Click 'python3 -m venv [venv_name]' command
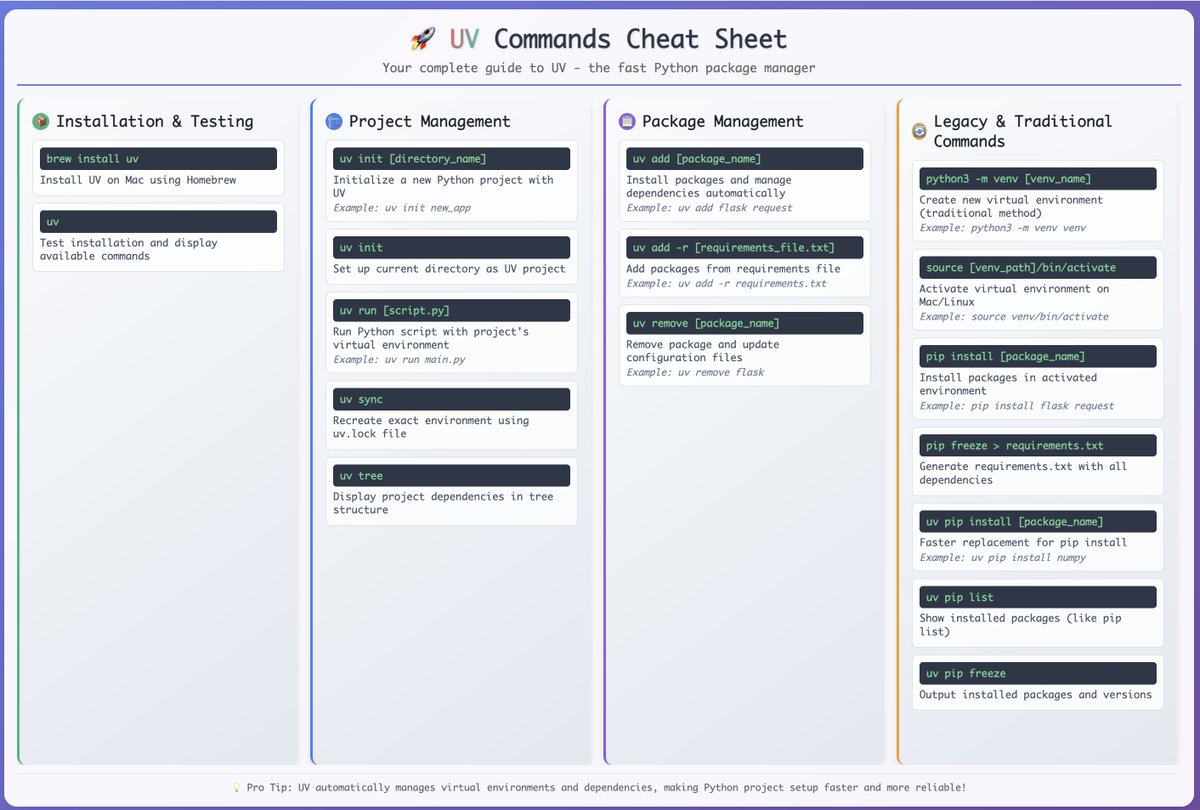The width and height of the screenshot is (1200, 810). [1038, 179]
